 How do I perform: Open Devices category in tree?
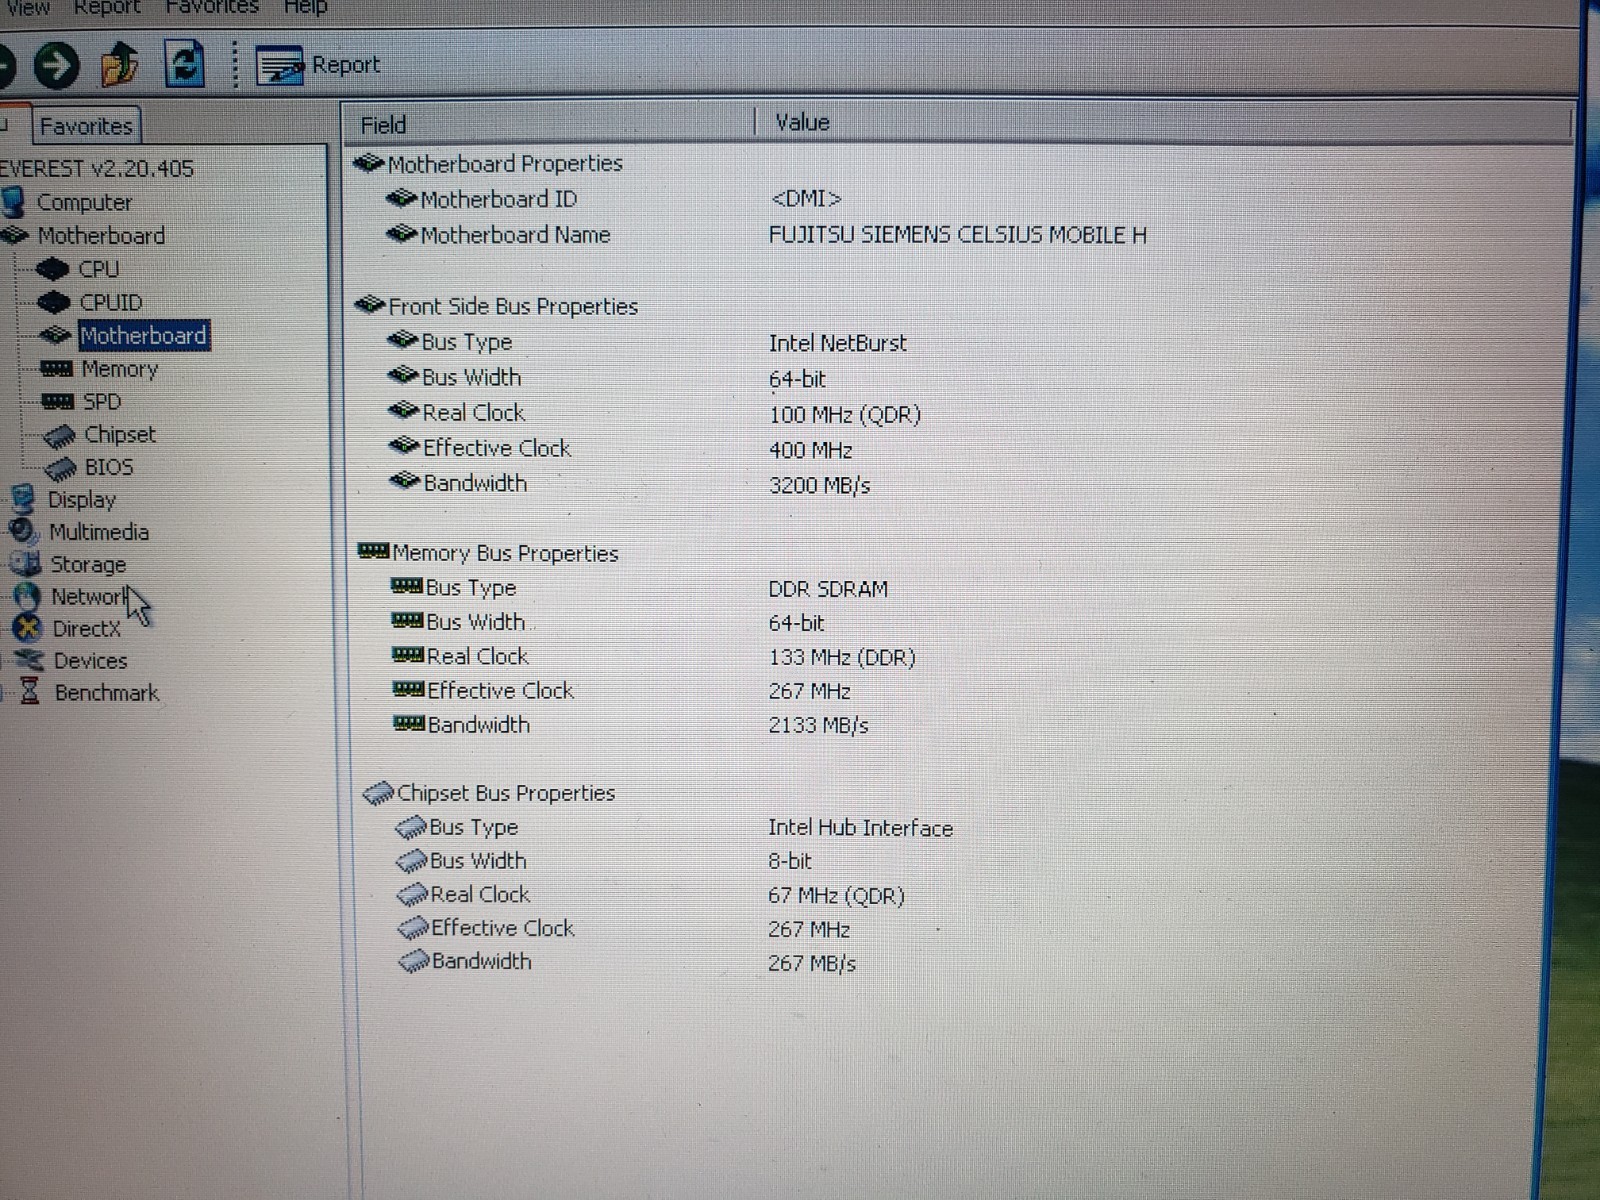coord(90,661)
